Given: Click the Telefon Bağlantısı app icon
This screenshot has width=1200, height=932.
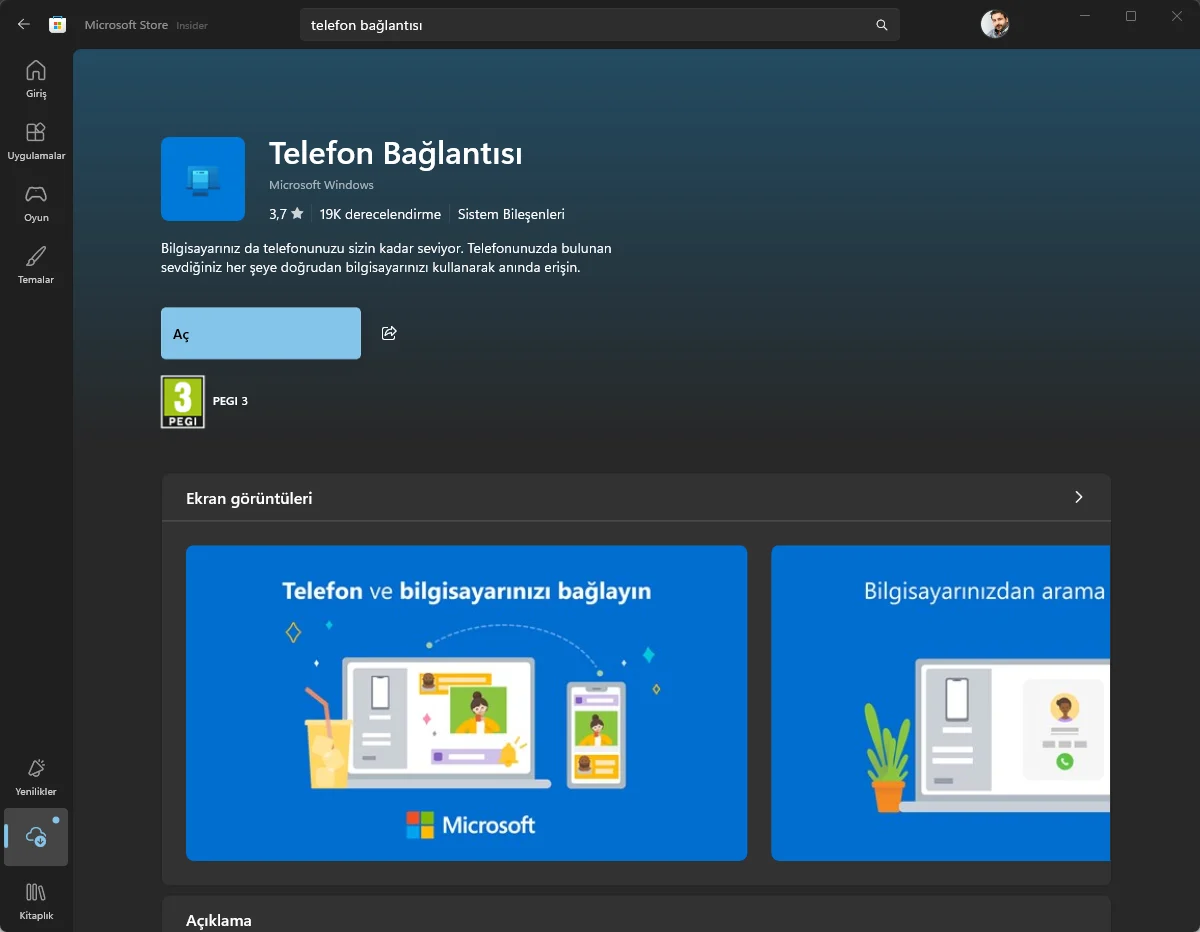Looking at the screenshot, I should [203, 179].
